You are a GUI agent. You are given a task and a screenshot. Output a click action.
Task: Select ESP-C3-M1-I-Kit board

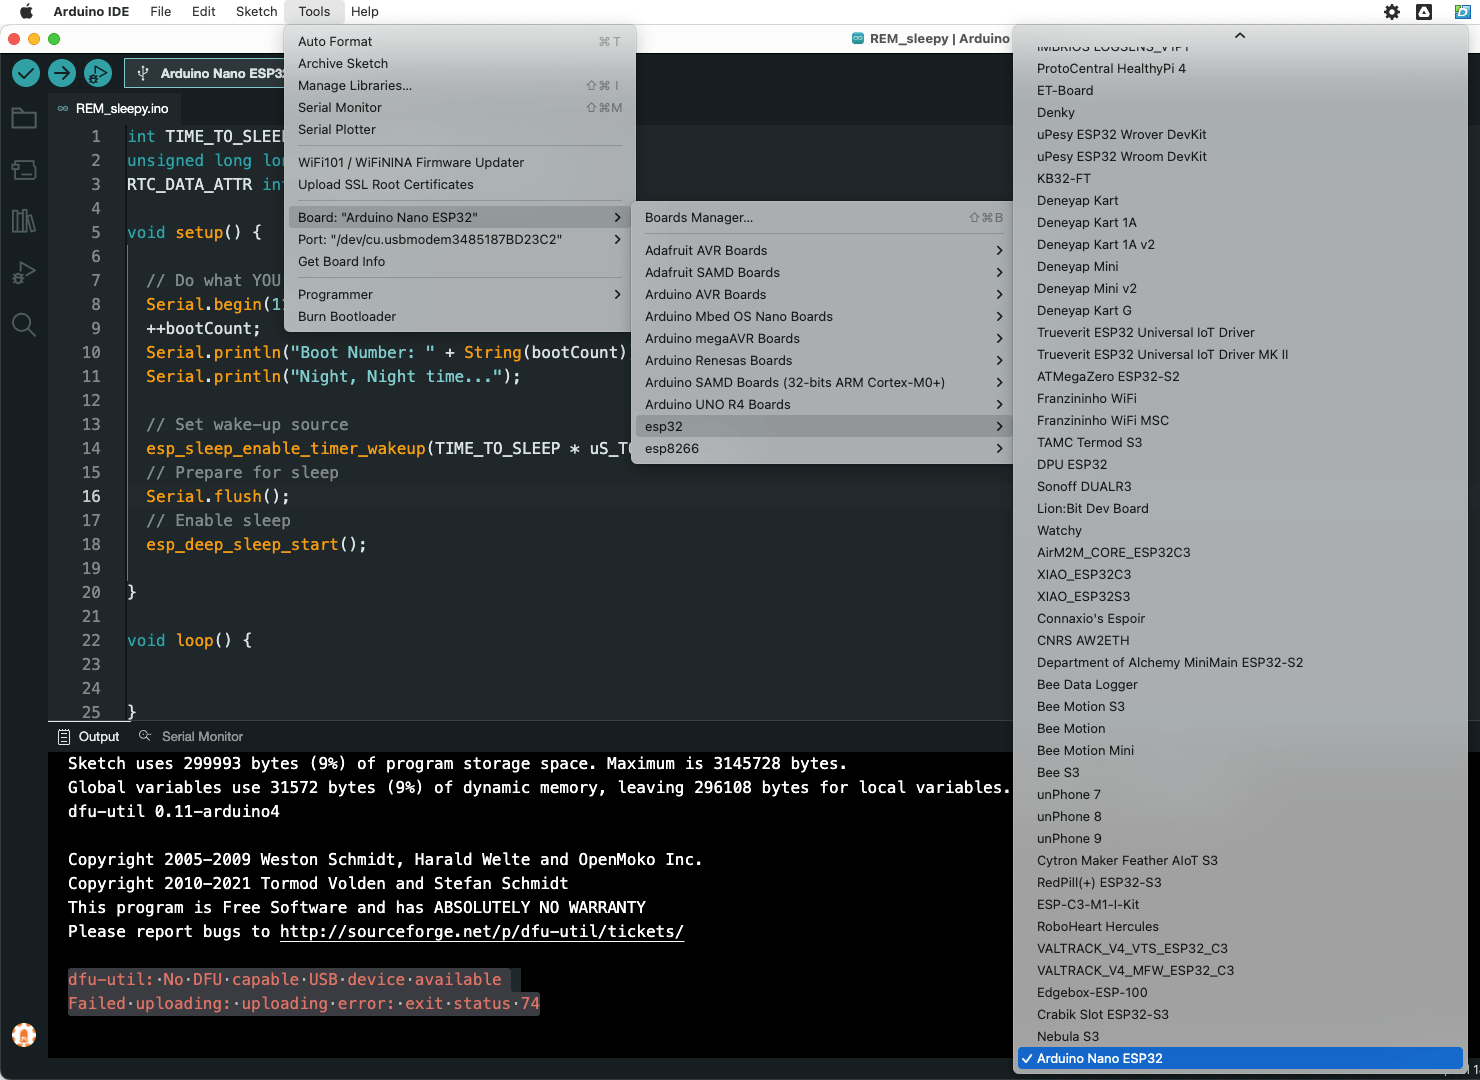pos(1240,904)
